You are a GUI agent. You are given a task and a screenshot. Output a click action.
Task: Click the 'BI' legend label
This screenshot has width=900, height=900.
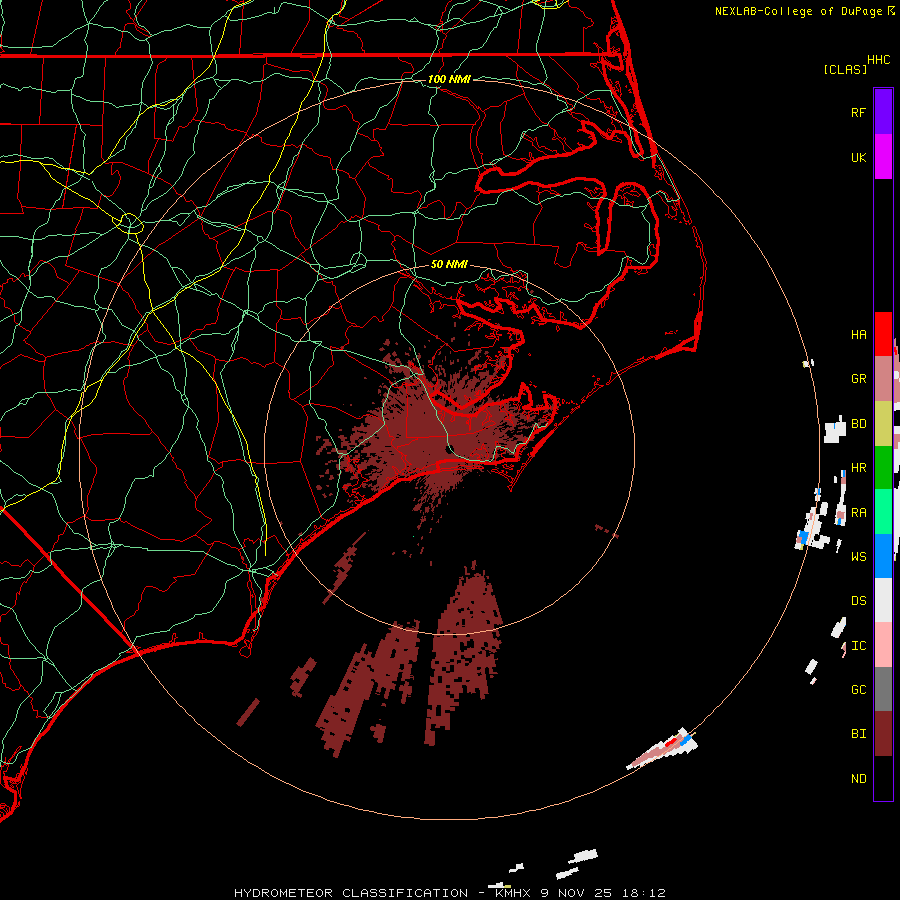coord(858,734)
